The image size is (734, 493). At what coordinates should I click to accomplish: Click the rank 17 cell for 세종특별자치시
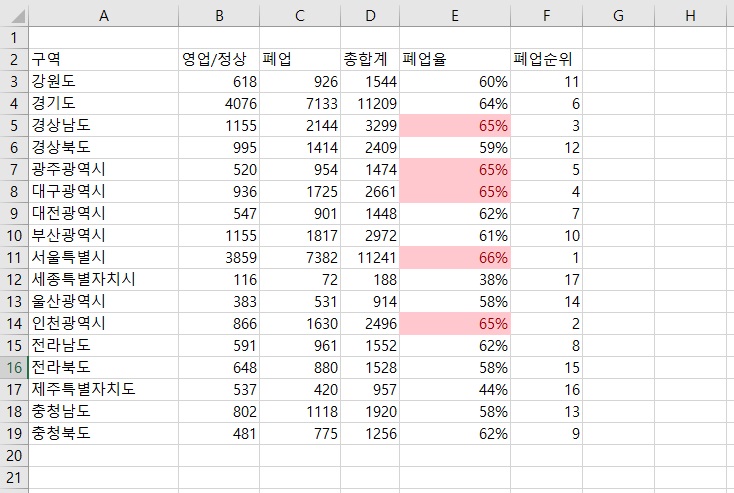pyautogui.click(x=547, y=280)
